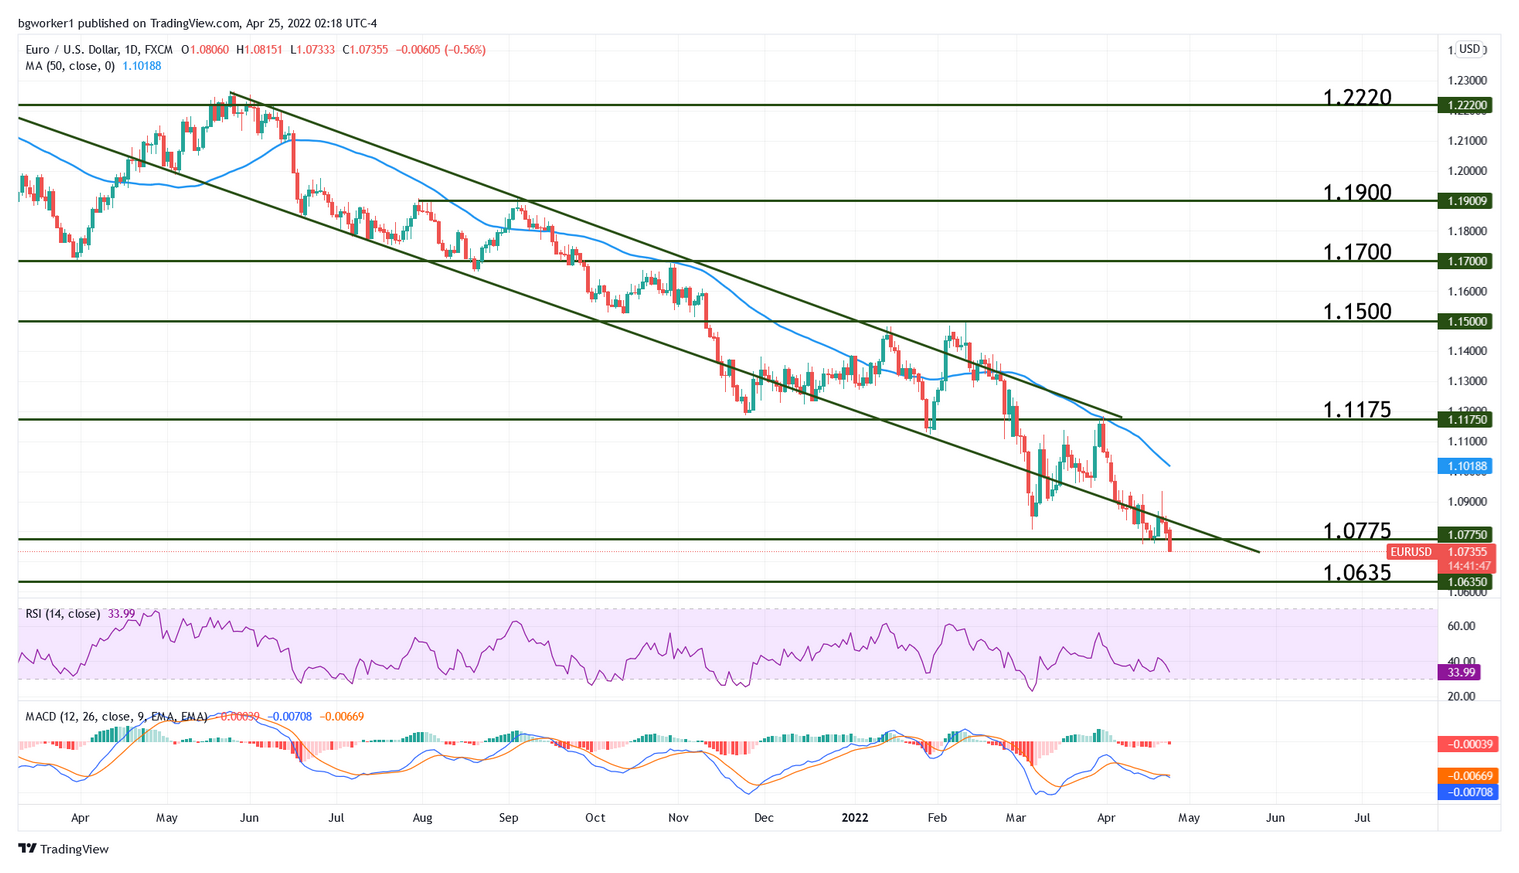The image size is (1519, 873).
Task: Click the MACD (12, 26, close, 9) legend
Action: (x=117, y=716)
